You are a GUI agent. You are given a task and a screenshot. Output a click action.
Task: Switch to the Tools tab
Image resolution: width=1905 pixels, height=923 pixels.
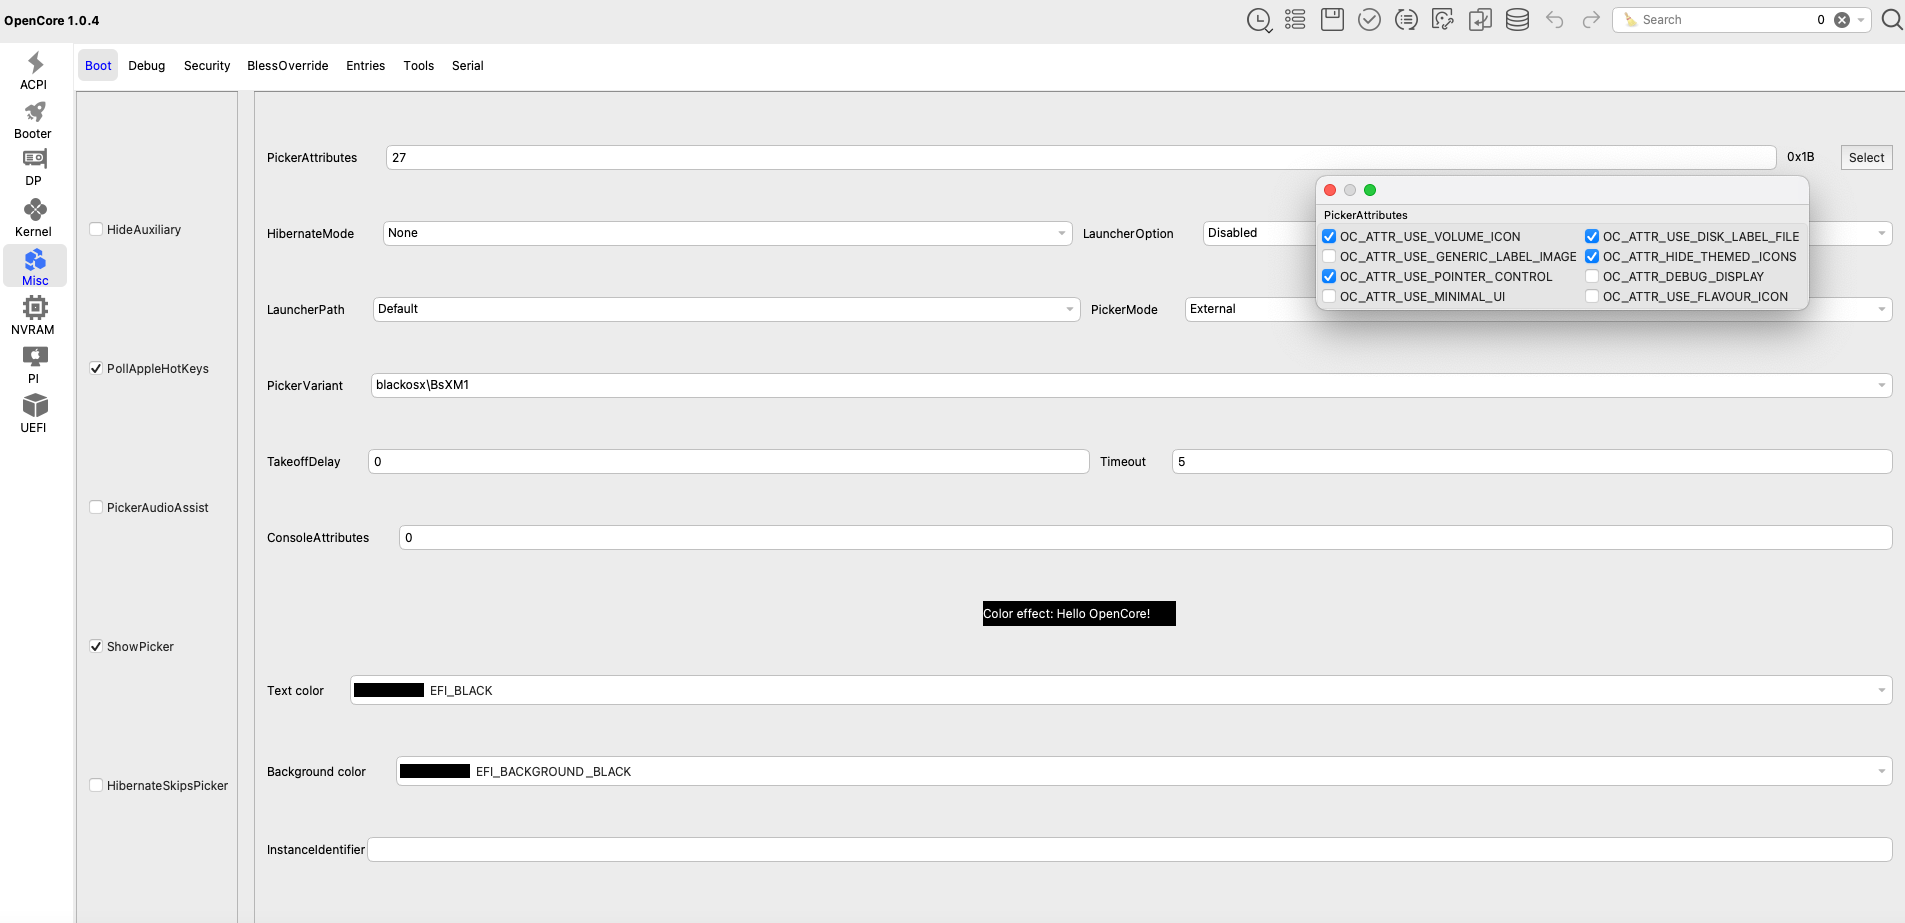[x=419, y=65]
